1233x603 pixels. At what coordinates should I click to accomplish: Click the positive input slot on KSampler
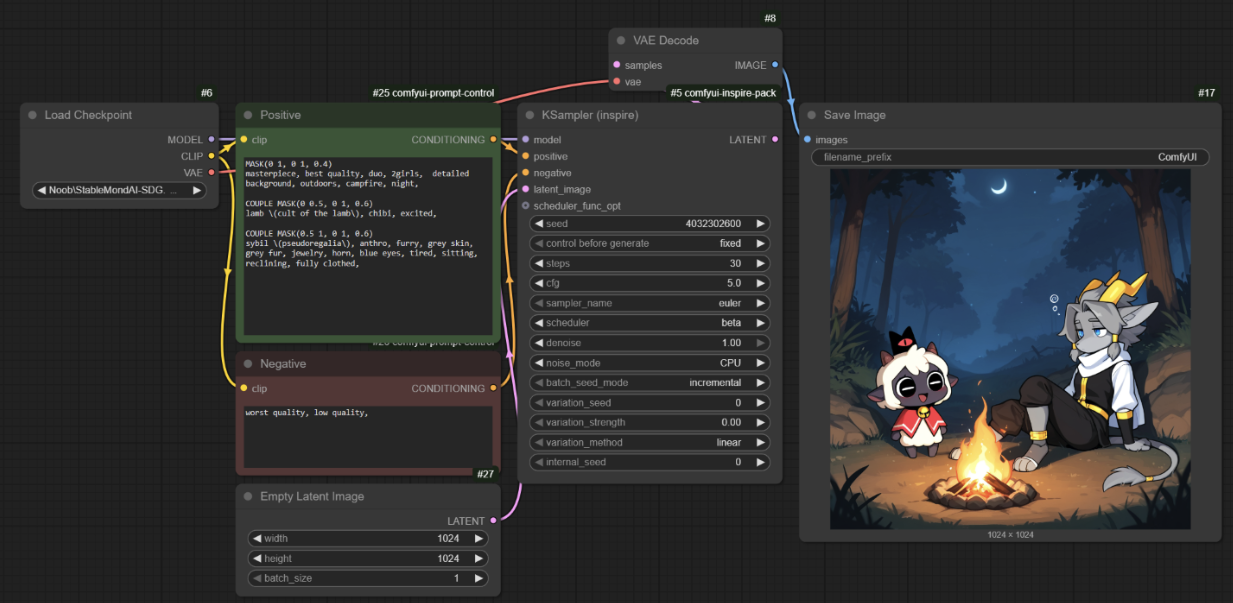525,156
